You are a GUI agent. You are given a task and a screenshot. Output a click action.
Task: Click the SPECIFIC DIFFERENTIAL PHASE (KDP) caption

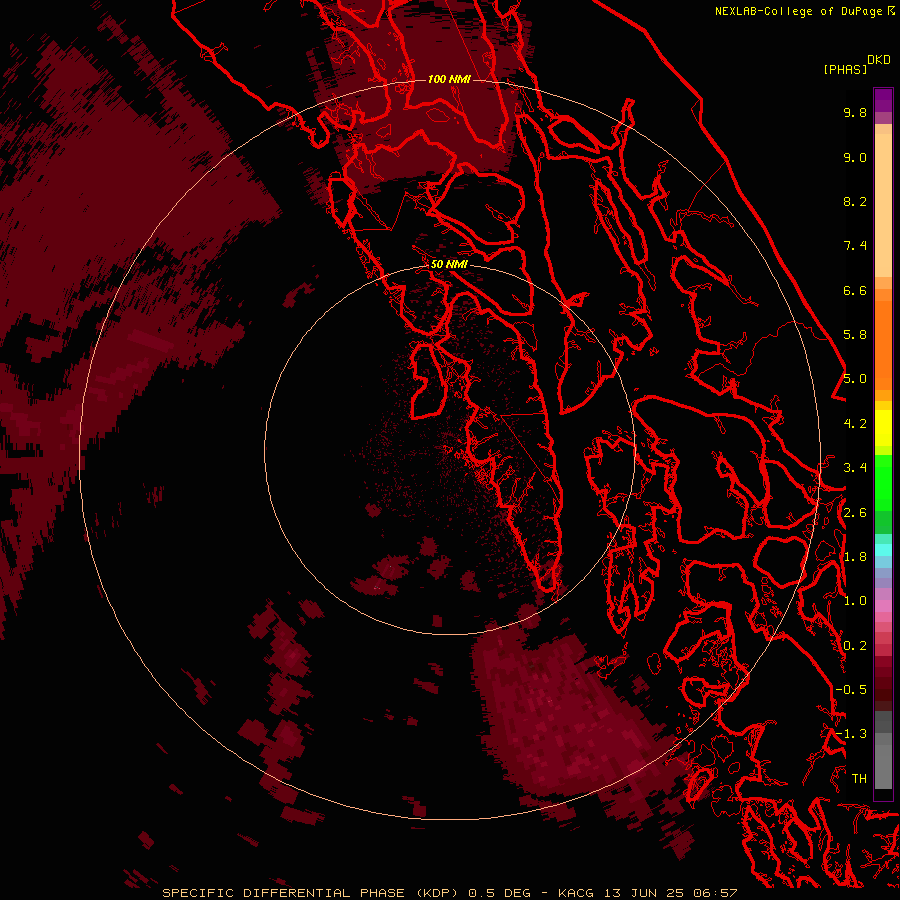(310, 893)
